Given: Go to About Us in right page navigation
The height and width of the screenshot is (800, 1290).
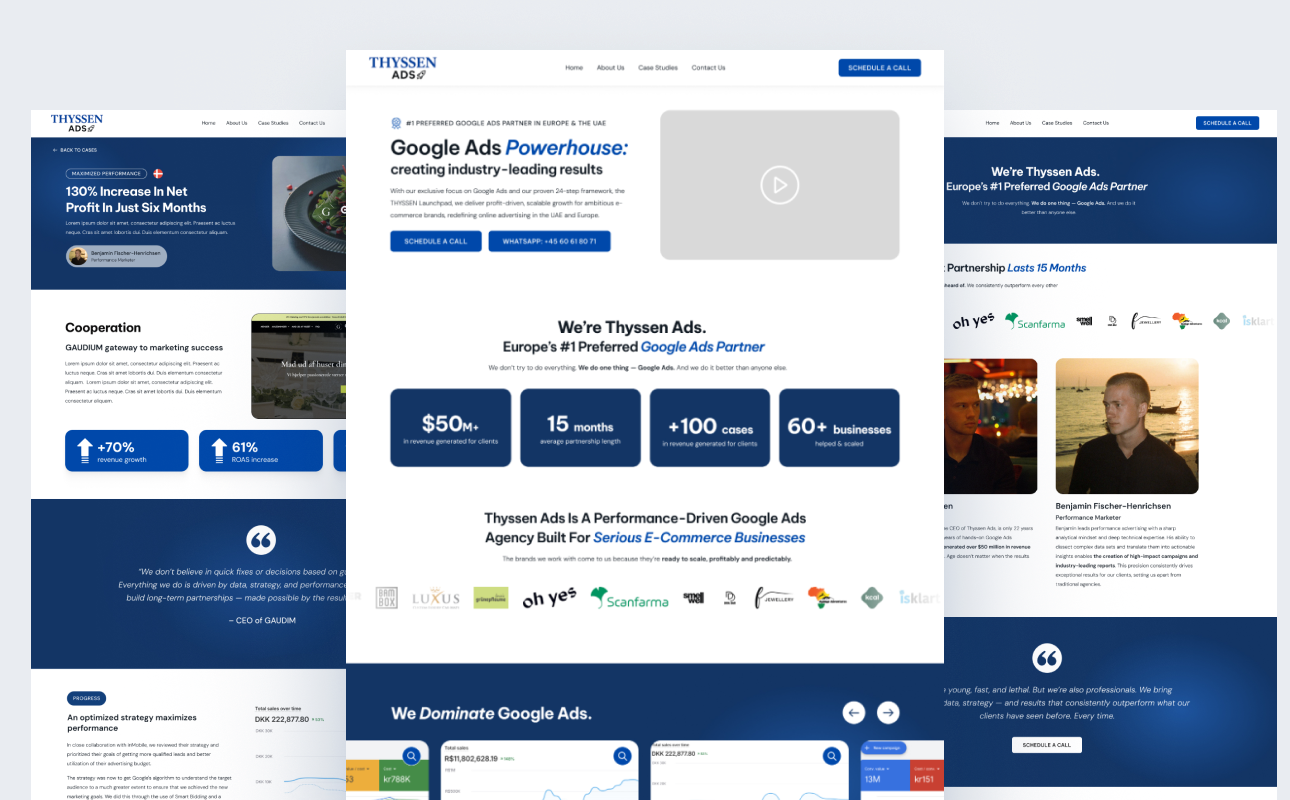Looking at the screenshot, I should [x=1020, y=123].
